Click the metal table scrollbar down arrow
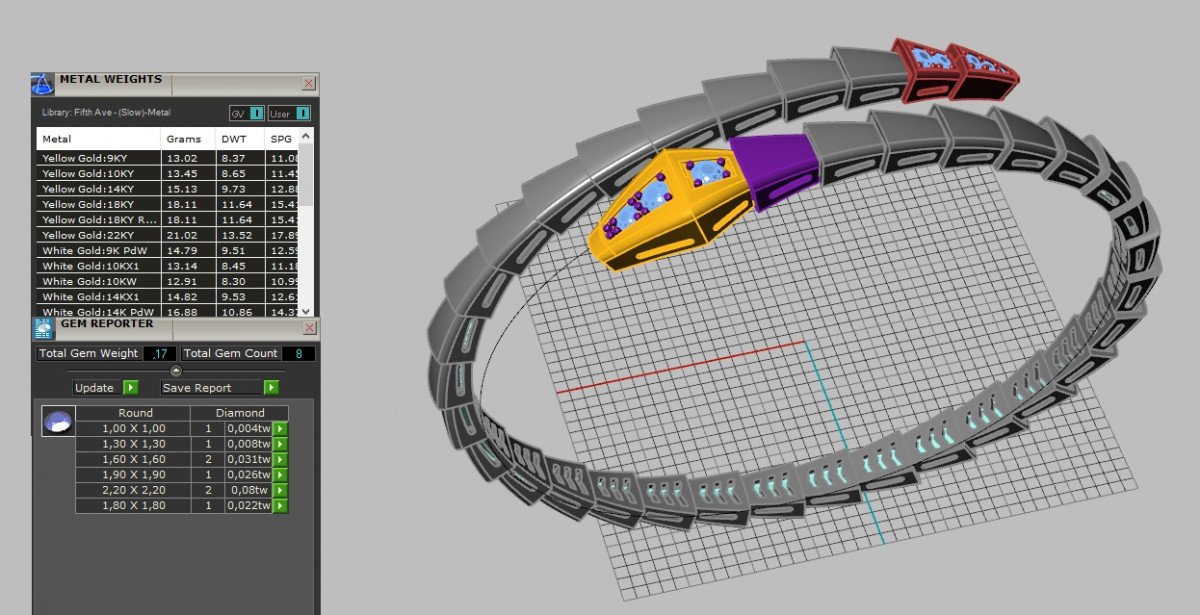This screenshot has height=615, width=1200. 307,311
